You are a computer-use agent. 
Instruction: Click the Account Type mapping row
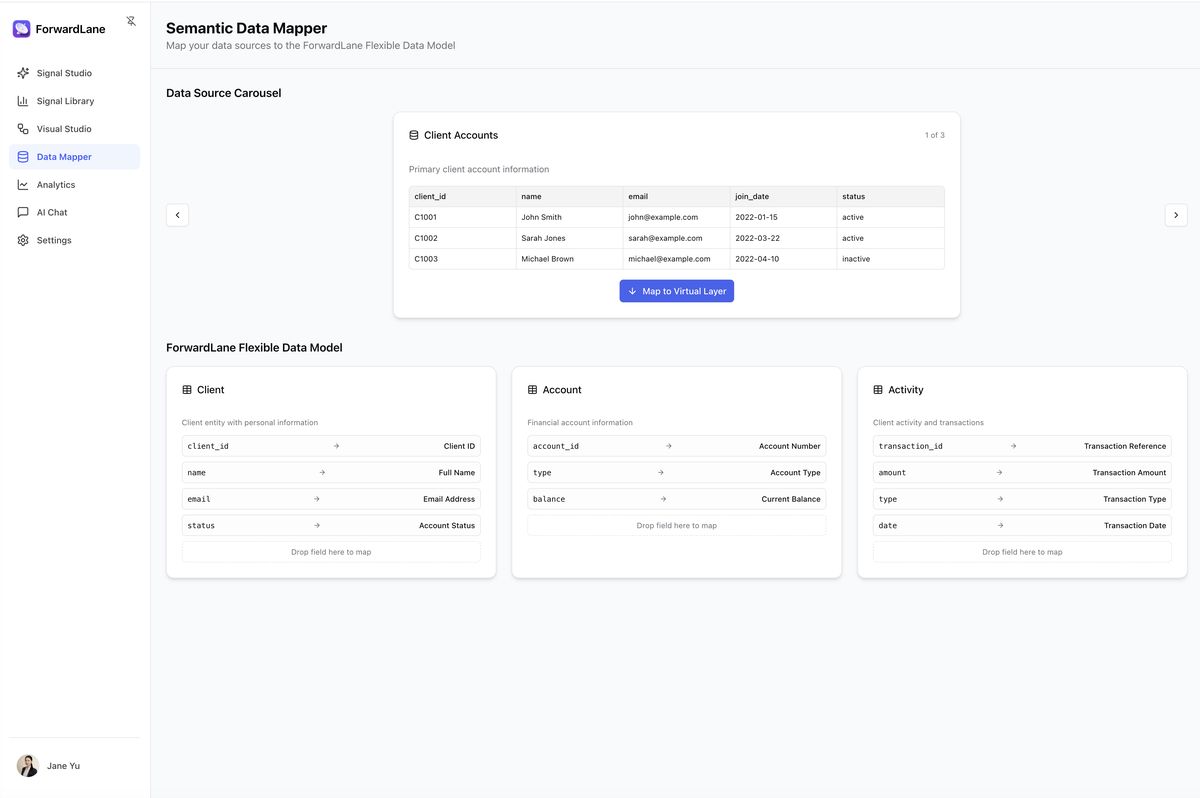tap(677, 472)
